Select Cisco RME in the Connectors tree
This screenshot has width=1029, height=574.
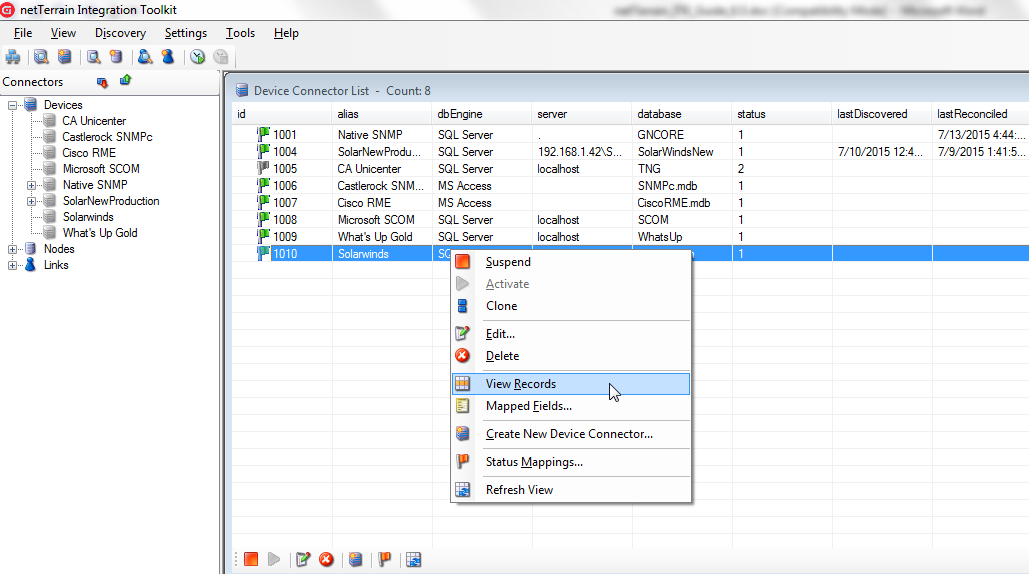point(89,153)
